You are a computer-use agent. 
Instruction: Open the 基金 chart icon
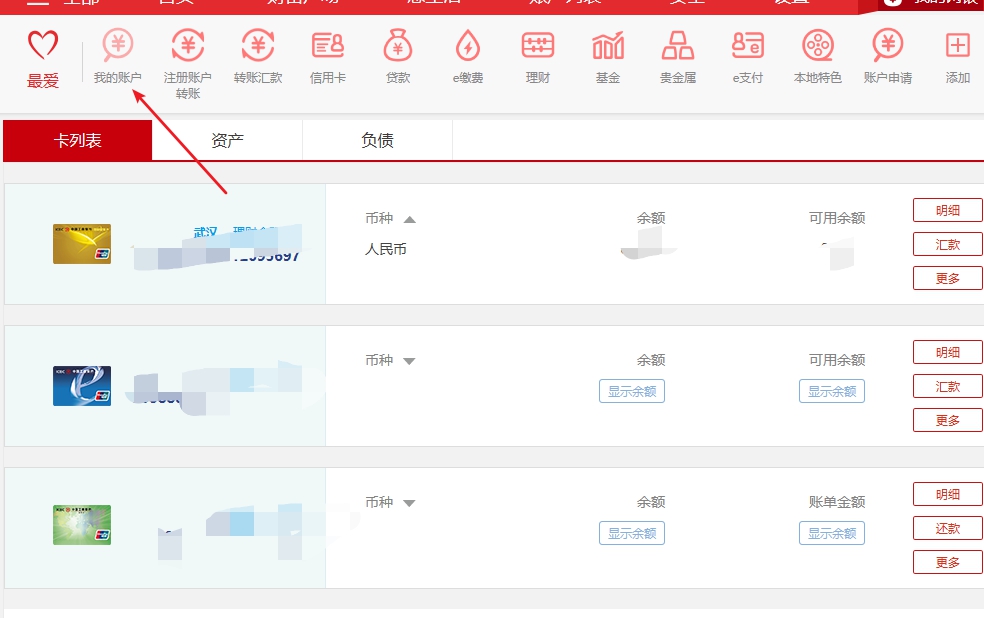pos(608,56)
